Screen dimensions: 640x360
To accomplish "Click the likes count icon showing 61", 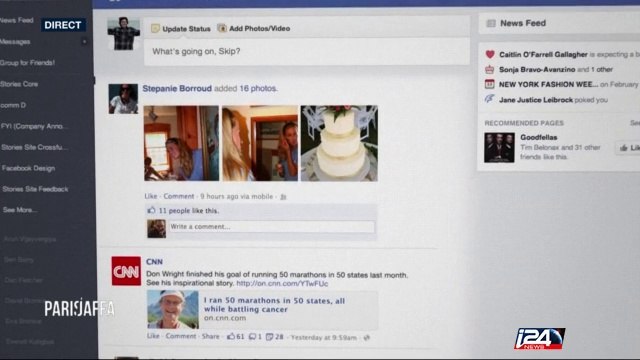I will (231, 337).
